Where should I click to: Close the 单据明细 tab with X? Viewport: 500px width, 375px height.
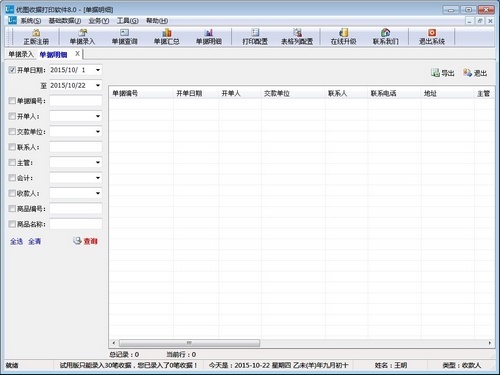(x=77, y=53)
